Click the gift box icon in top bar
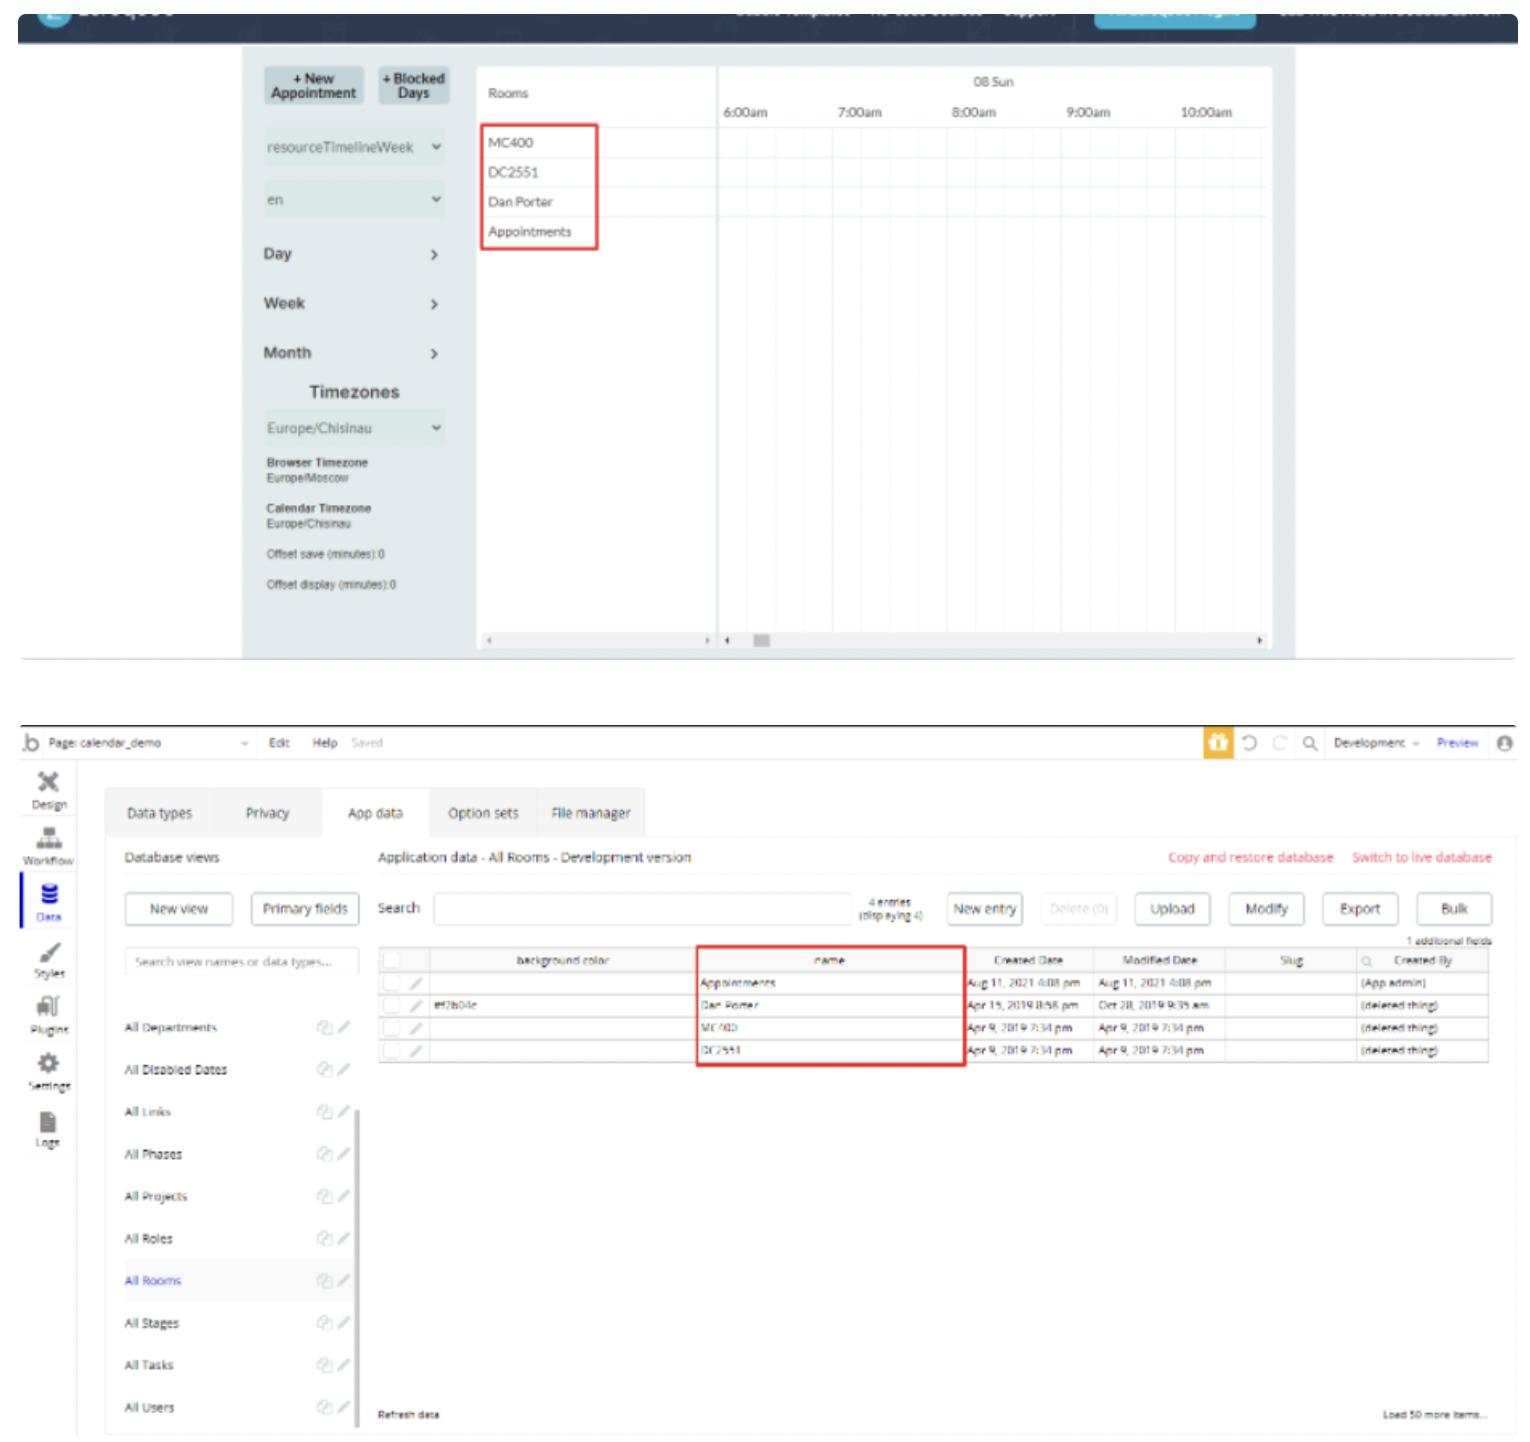 (1217, 743)
